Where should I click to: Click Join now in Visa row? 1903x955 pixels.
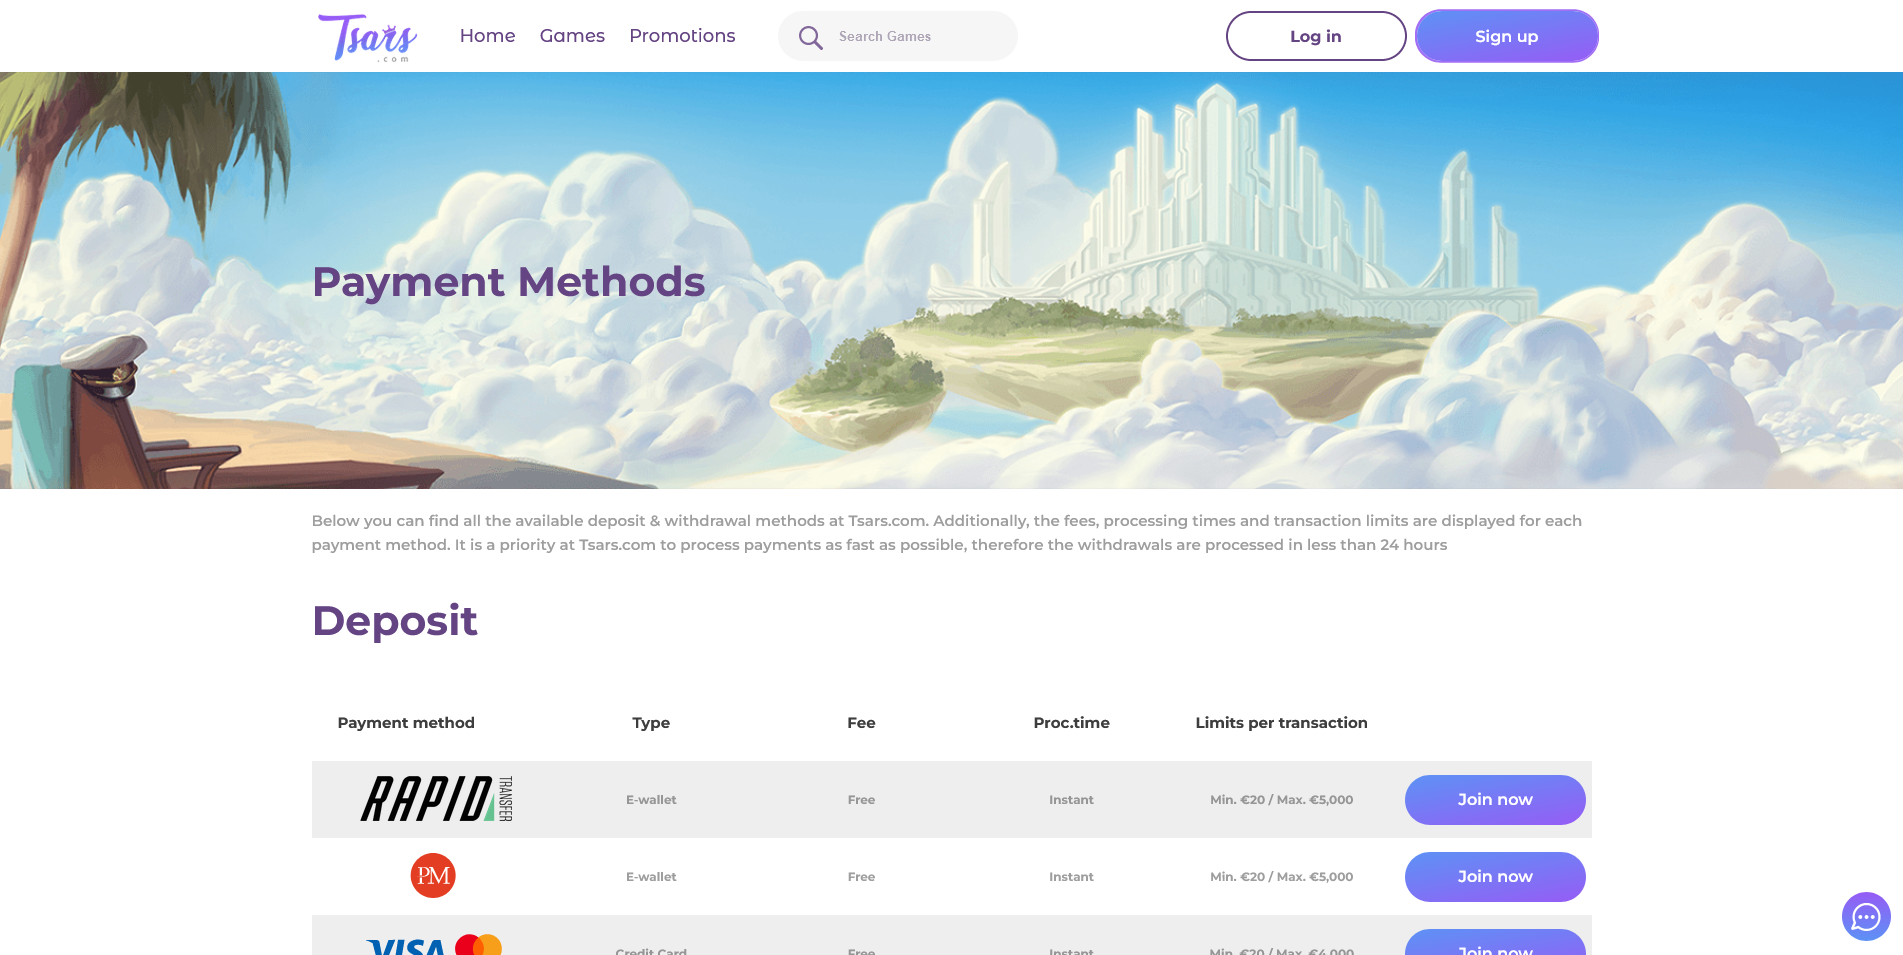(1495, 943)
